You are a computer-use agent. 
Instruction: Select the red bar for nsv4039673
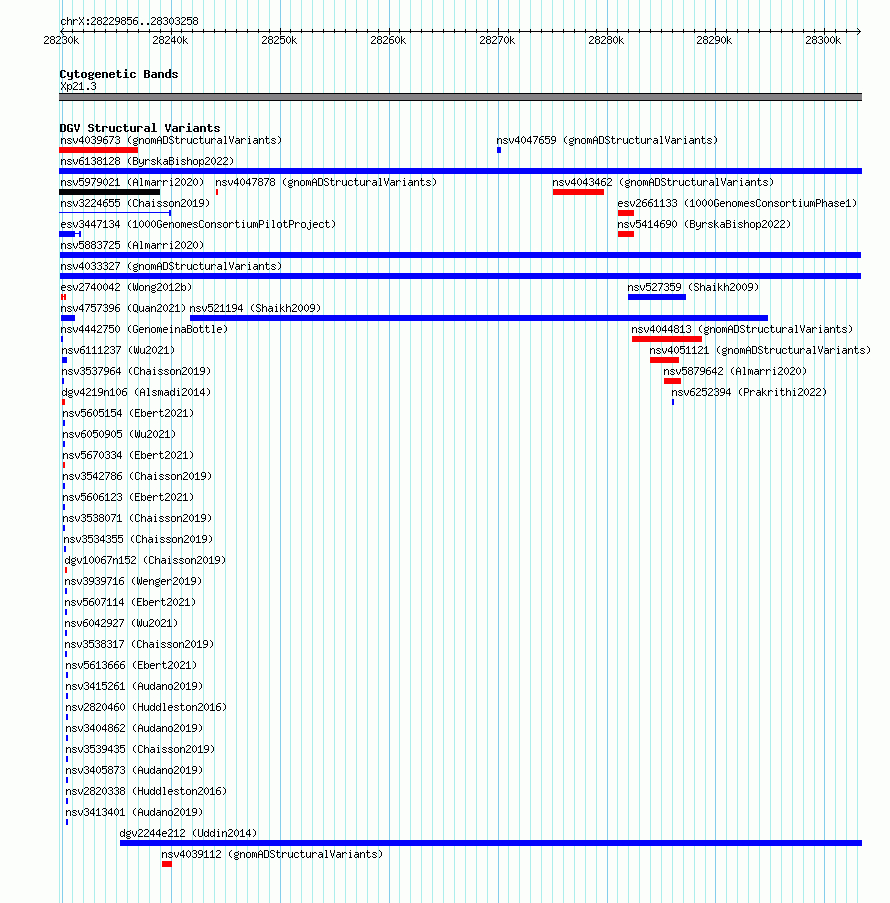pyautogui.click(x=99, y=150)
